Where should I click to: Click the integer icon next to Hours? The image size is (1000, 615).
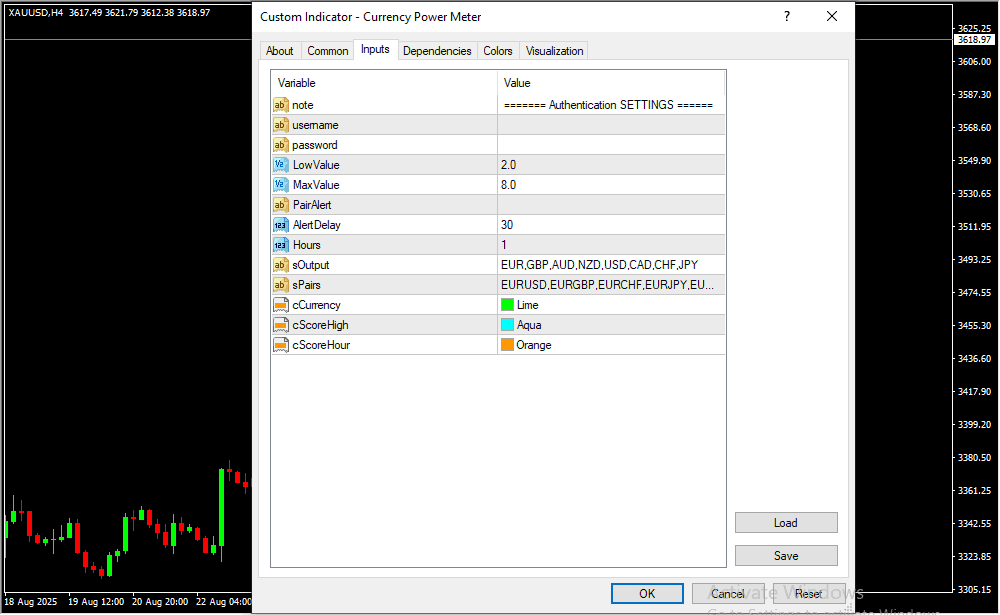(280, 245)
